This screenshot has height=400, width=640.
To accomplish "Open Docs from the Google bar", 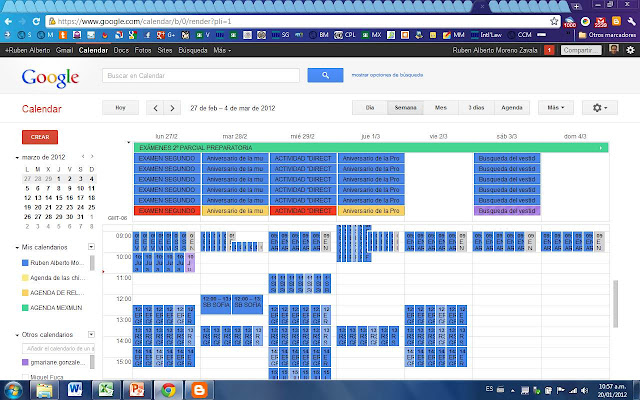I will pyautogui.click(x=121, y=50).
